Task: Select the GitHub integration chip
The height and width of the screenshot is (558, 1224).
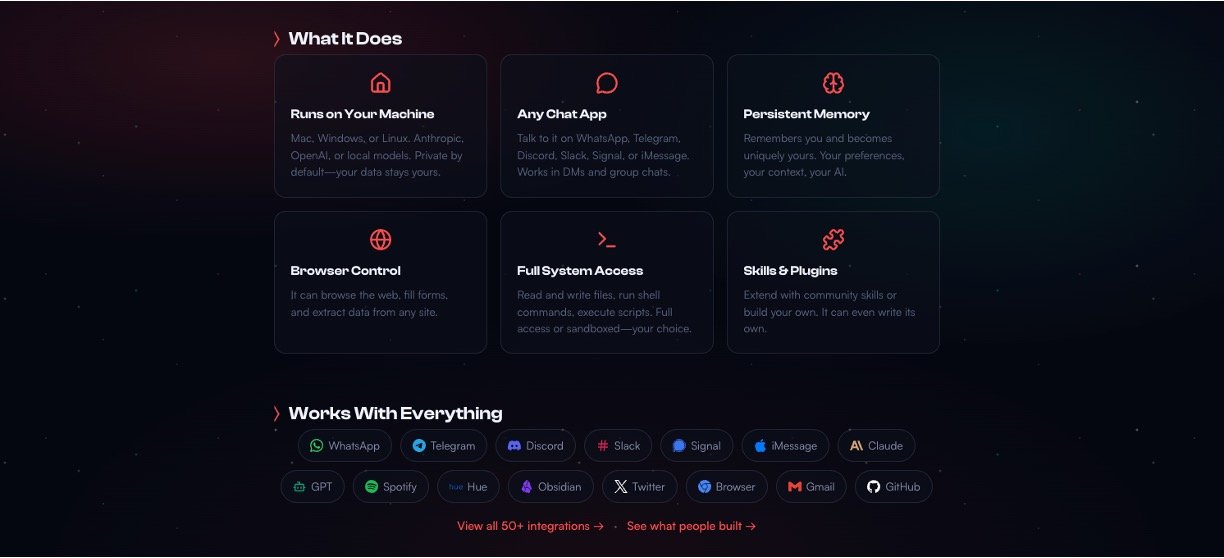Action: tap(893, 487)
